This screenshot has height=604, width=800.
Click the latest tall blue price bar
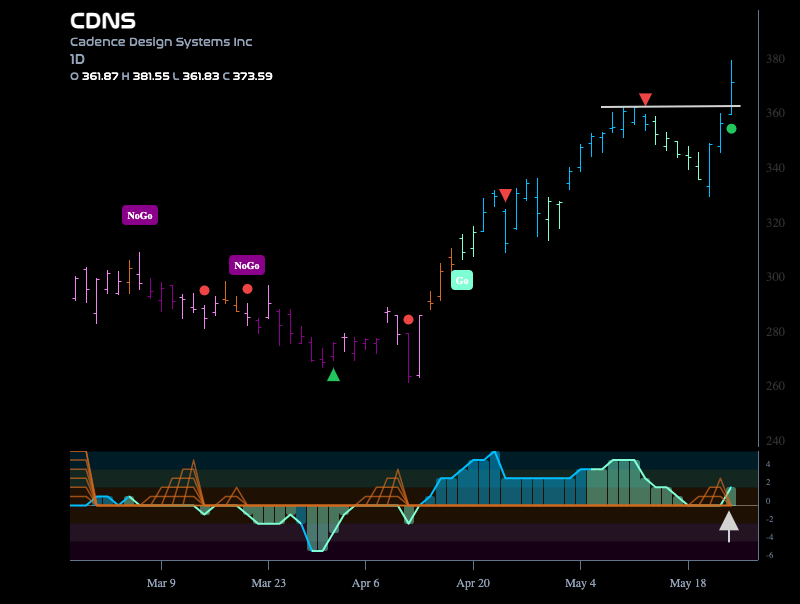(732, 87)
